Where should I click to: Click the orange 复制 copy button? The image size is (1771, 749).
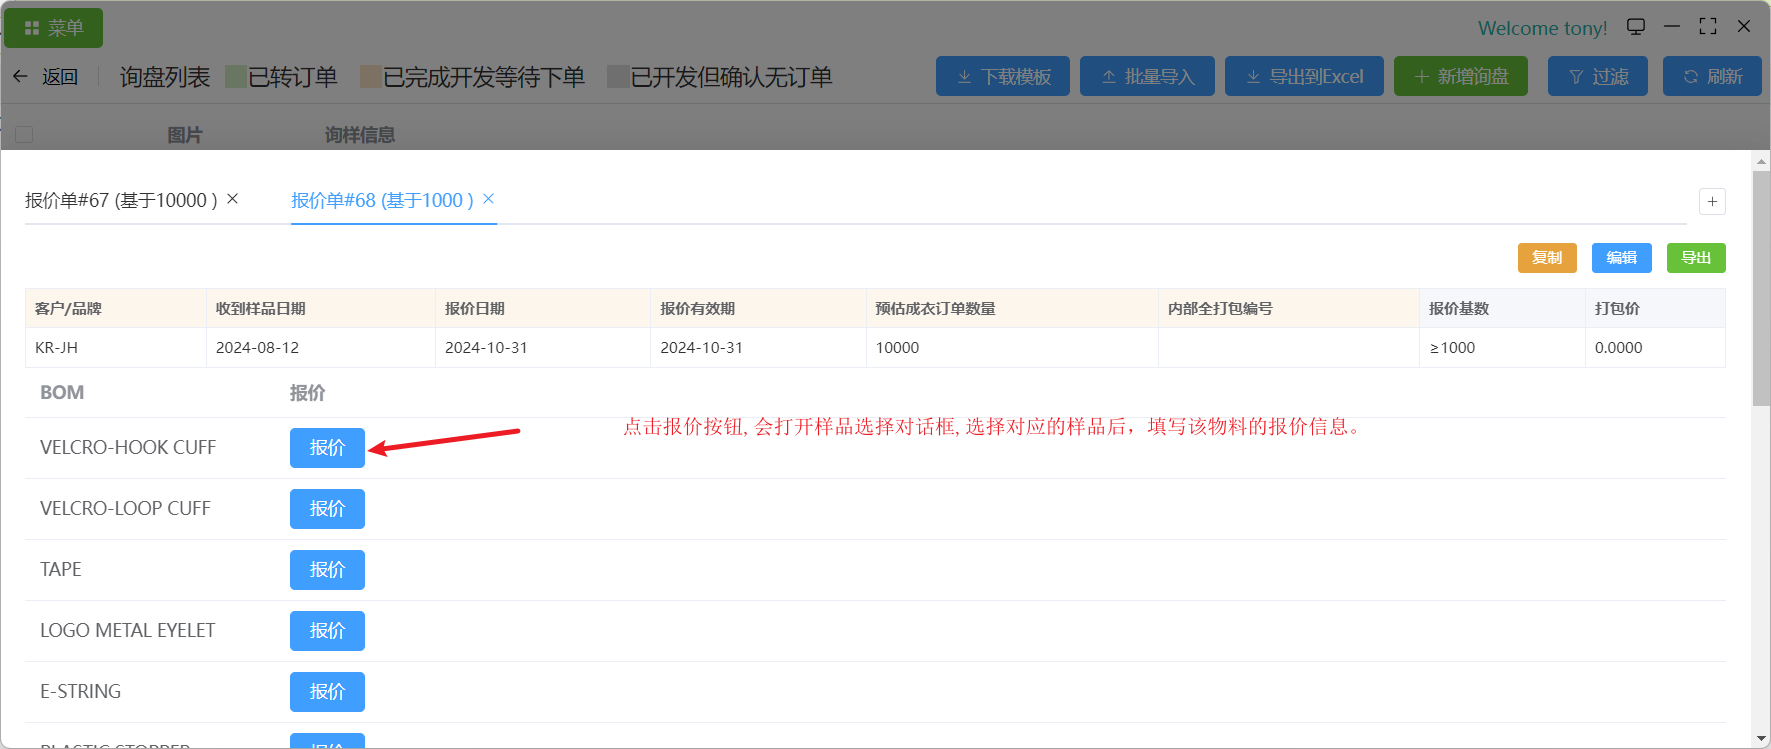pyautogui.click(x=1546, y=258)
